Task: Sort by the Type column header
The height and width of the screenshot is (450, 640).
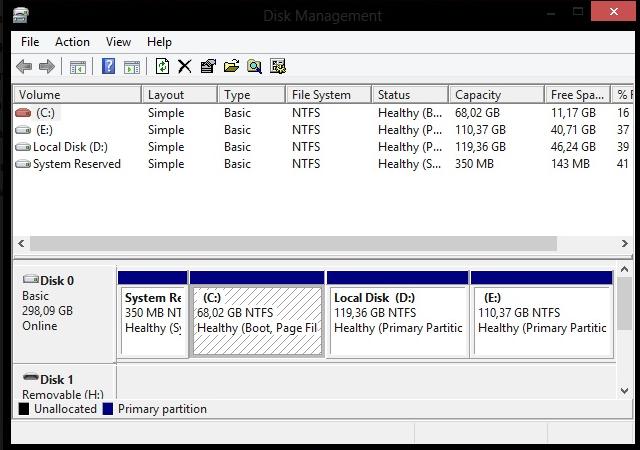Action: [x=251, y=95]
